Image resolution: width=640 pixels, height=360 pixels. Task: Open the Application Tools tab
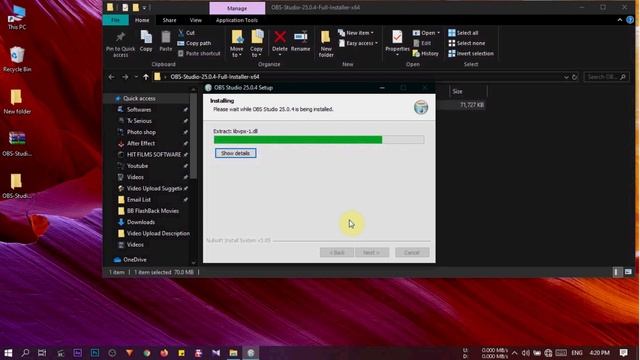click(x=237, y=20)
